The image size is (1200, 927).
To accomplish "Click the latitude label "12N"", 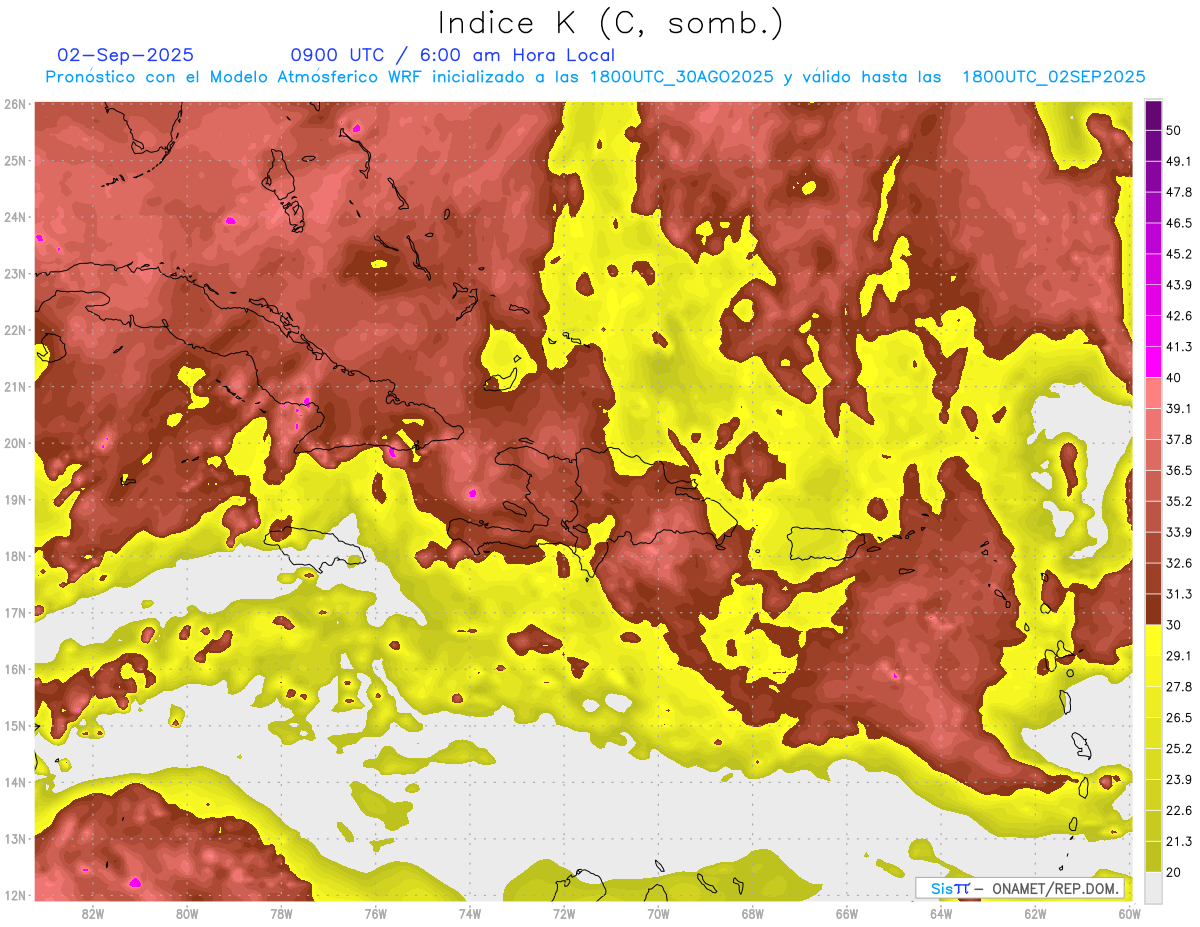I will [15, 895].
